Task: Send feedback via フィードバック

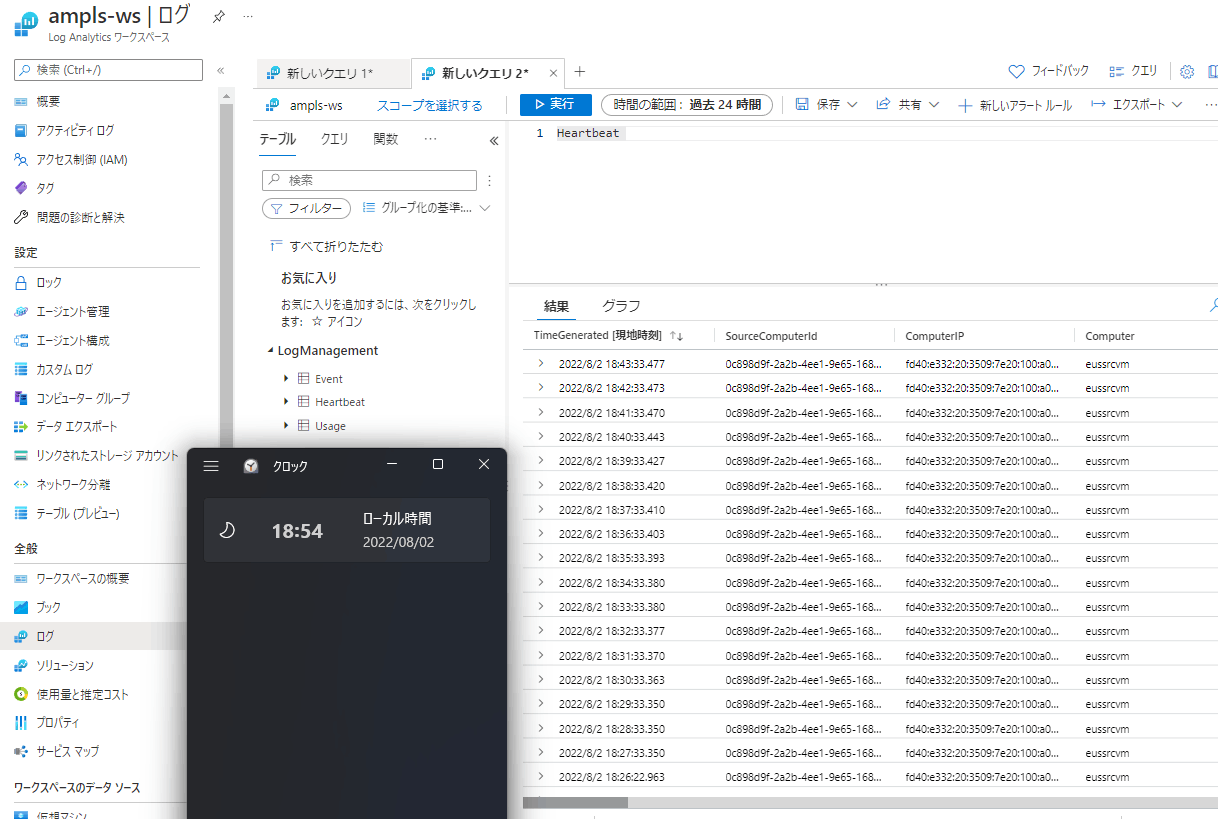Action: [1048, 72]
